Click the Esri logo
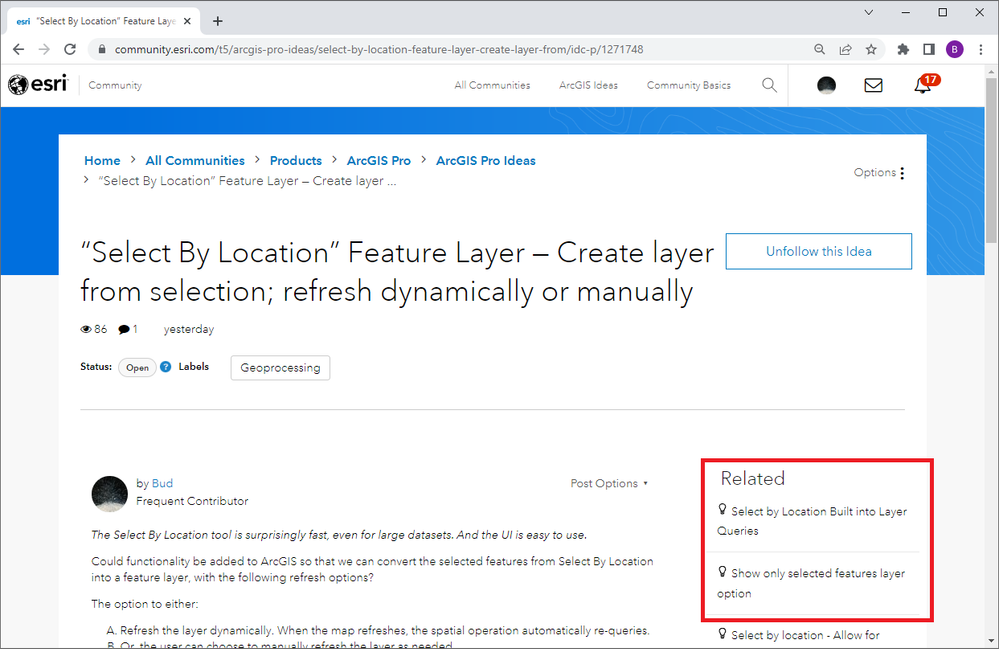This screenshot has width=999, height=649. coord(37,85)
